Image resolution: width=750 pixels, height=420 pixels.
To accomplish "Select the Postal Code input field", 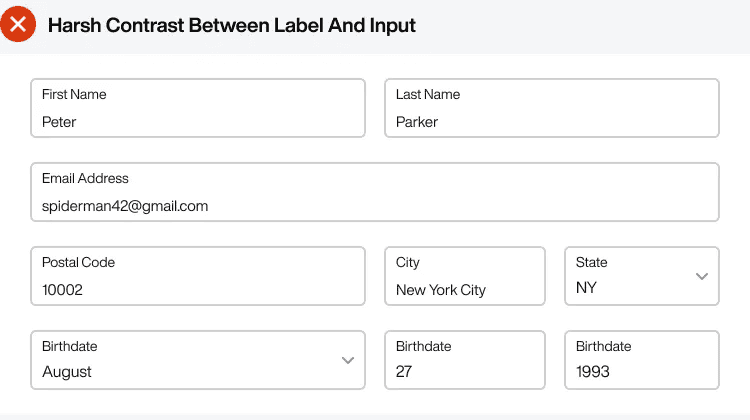I will (198, 276).
